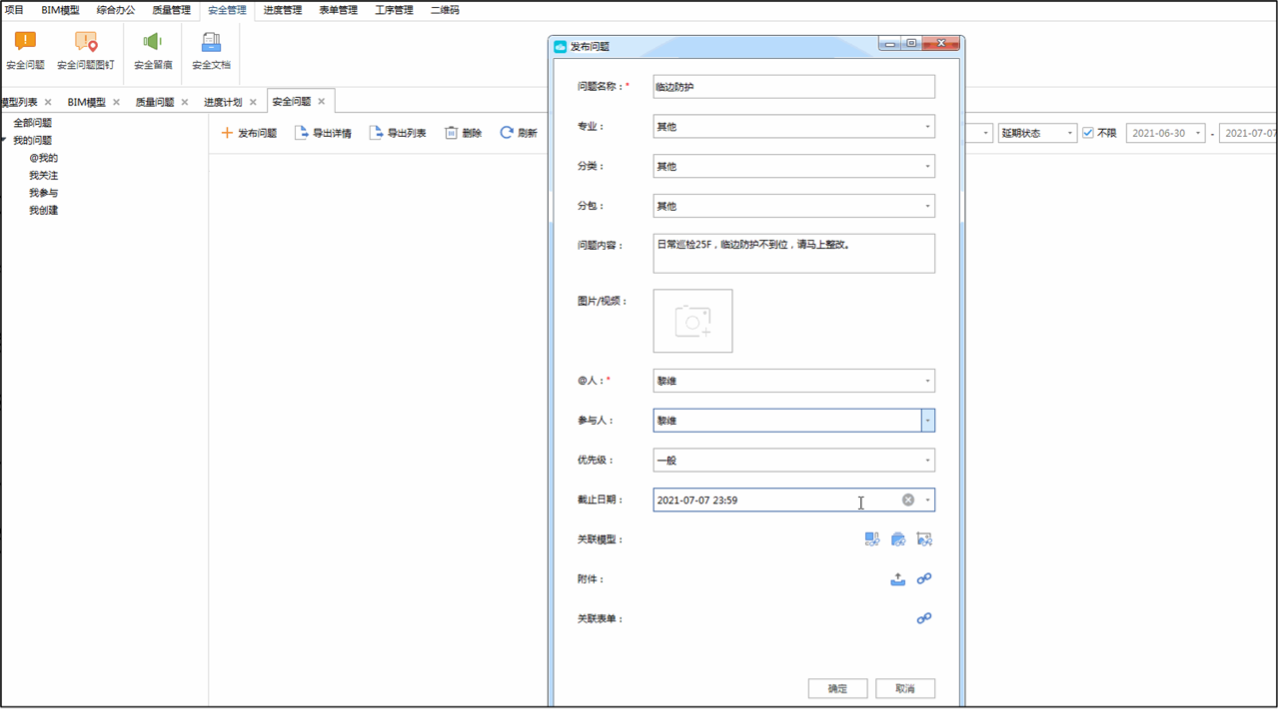The image size is (1280, 709).
Task: Open the 安全问题图钉 pin icon
Action: tap(86, 41)
